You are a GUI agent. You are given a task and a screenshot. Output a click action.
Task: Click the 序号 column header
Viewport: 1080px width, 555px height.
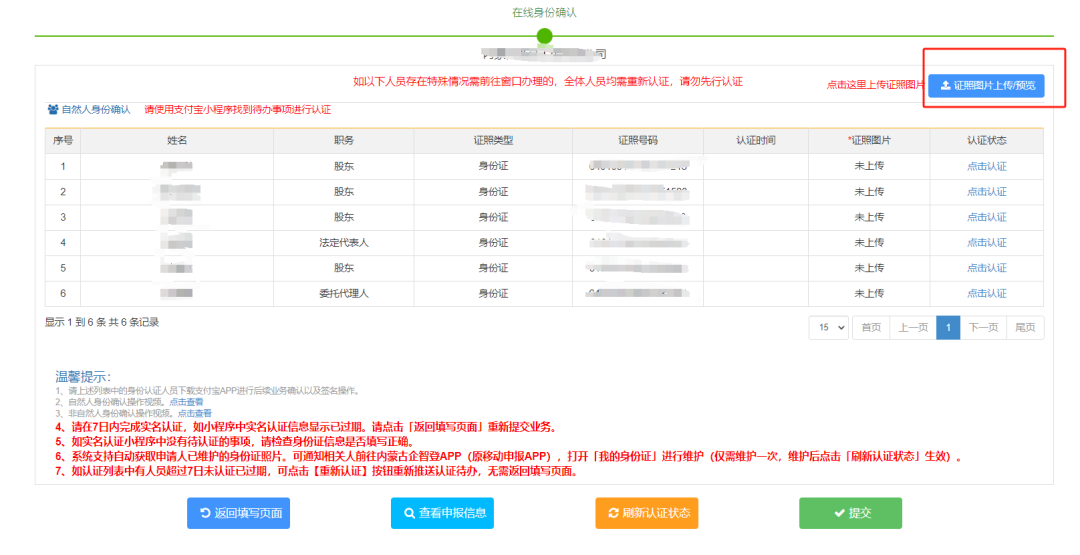63,140
